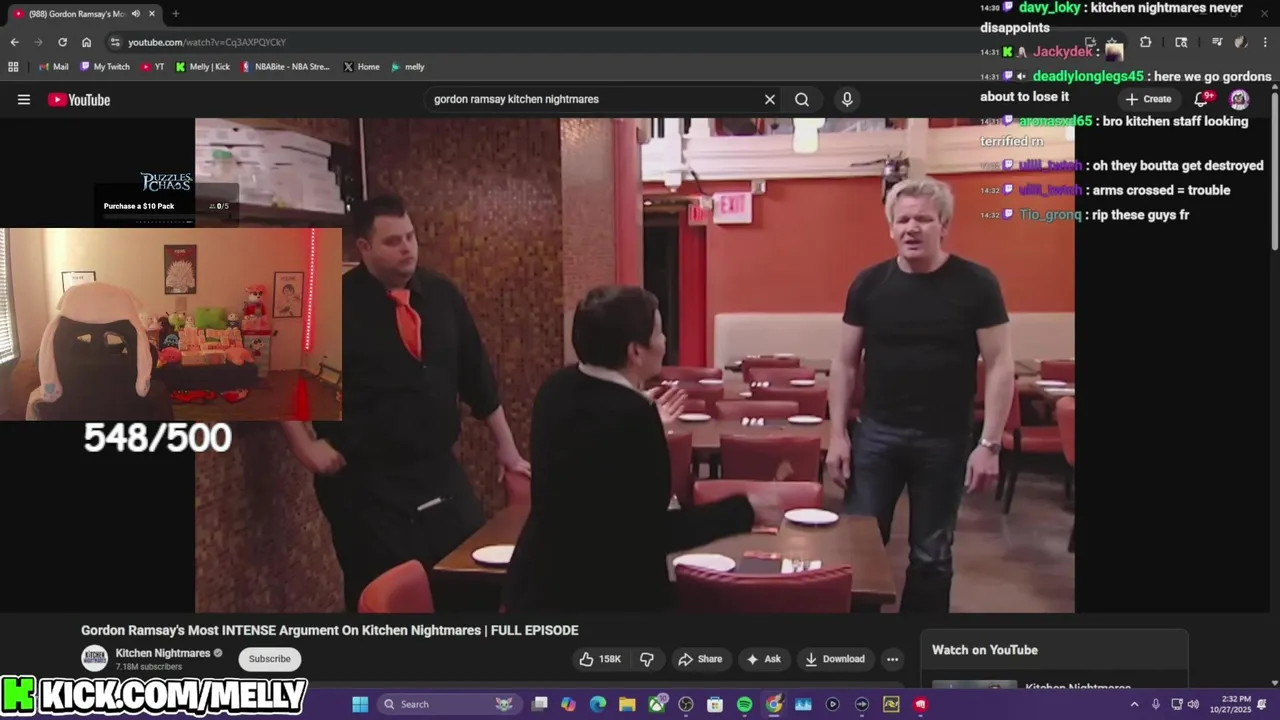The height and width of the screenshot is (720, 1280).
Task: Click davy_loky's username in chat
Action: 1049,8
